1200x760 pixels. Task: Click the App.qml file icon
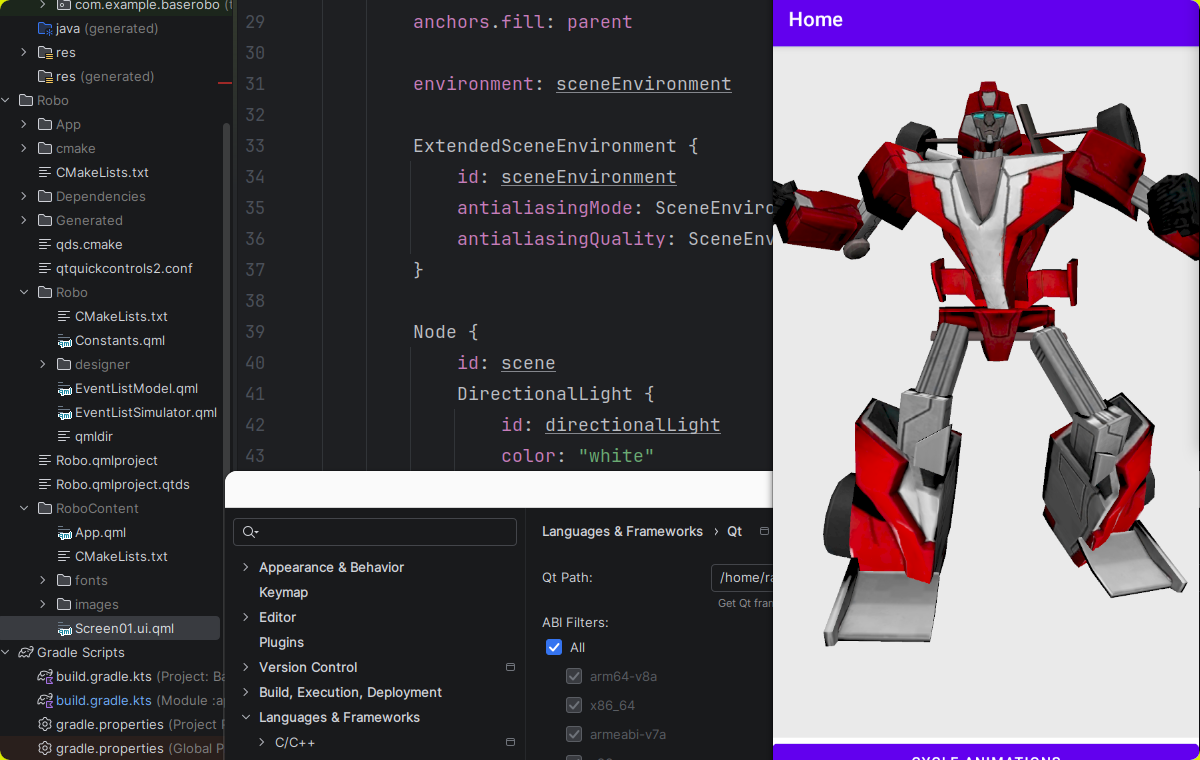coord(64,532)
